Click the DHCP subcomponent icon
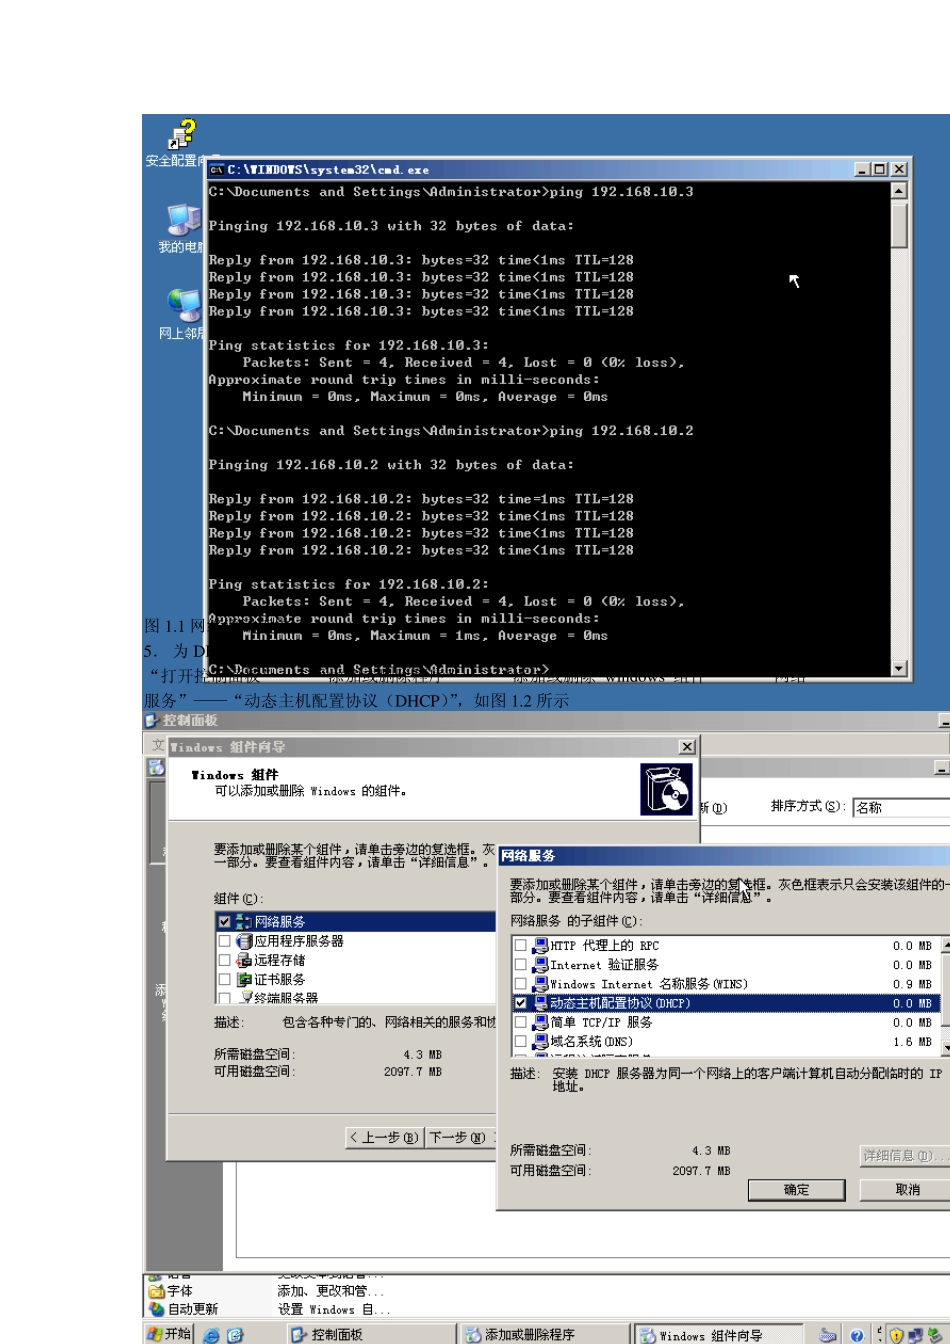Image resolution: width=950 pixels, height=1344 pixels. [540, 1003]
